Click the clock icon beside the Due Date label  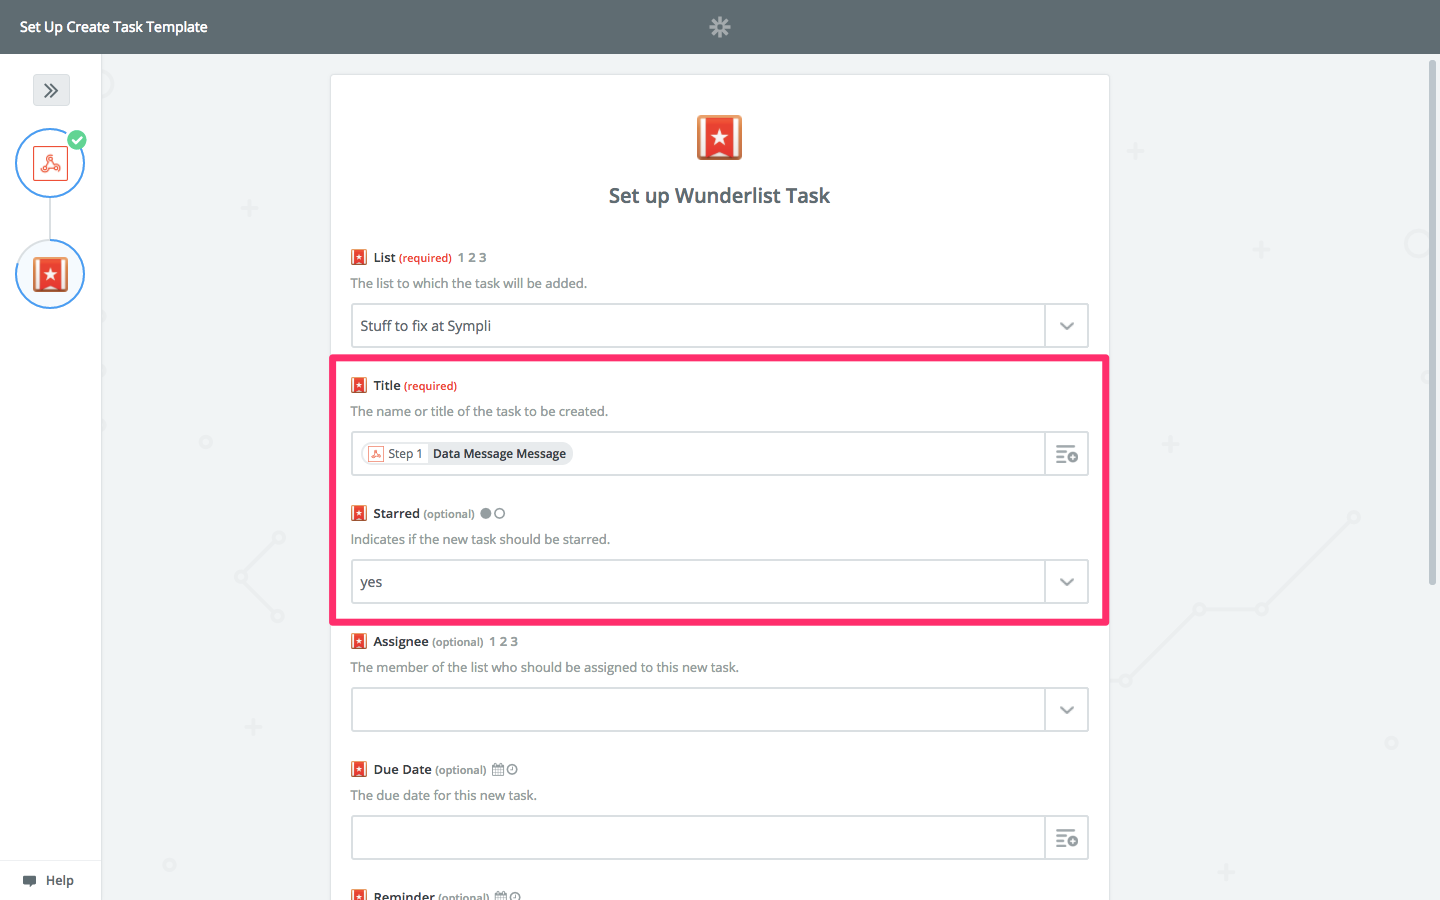coord(512,770)
